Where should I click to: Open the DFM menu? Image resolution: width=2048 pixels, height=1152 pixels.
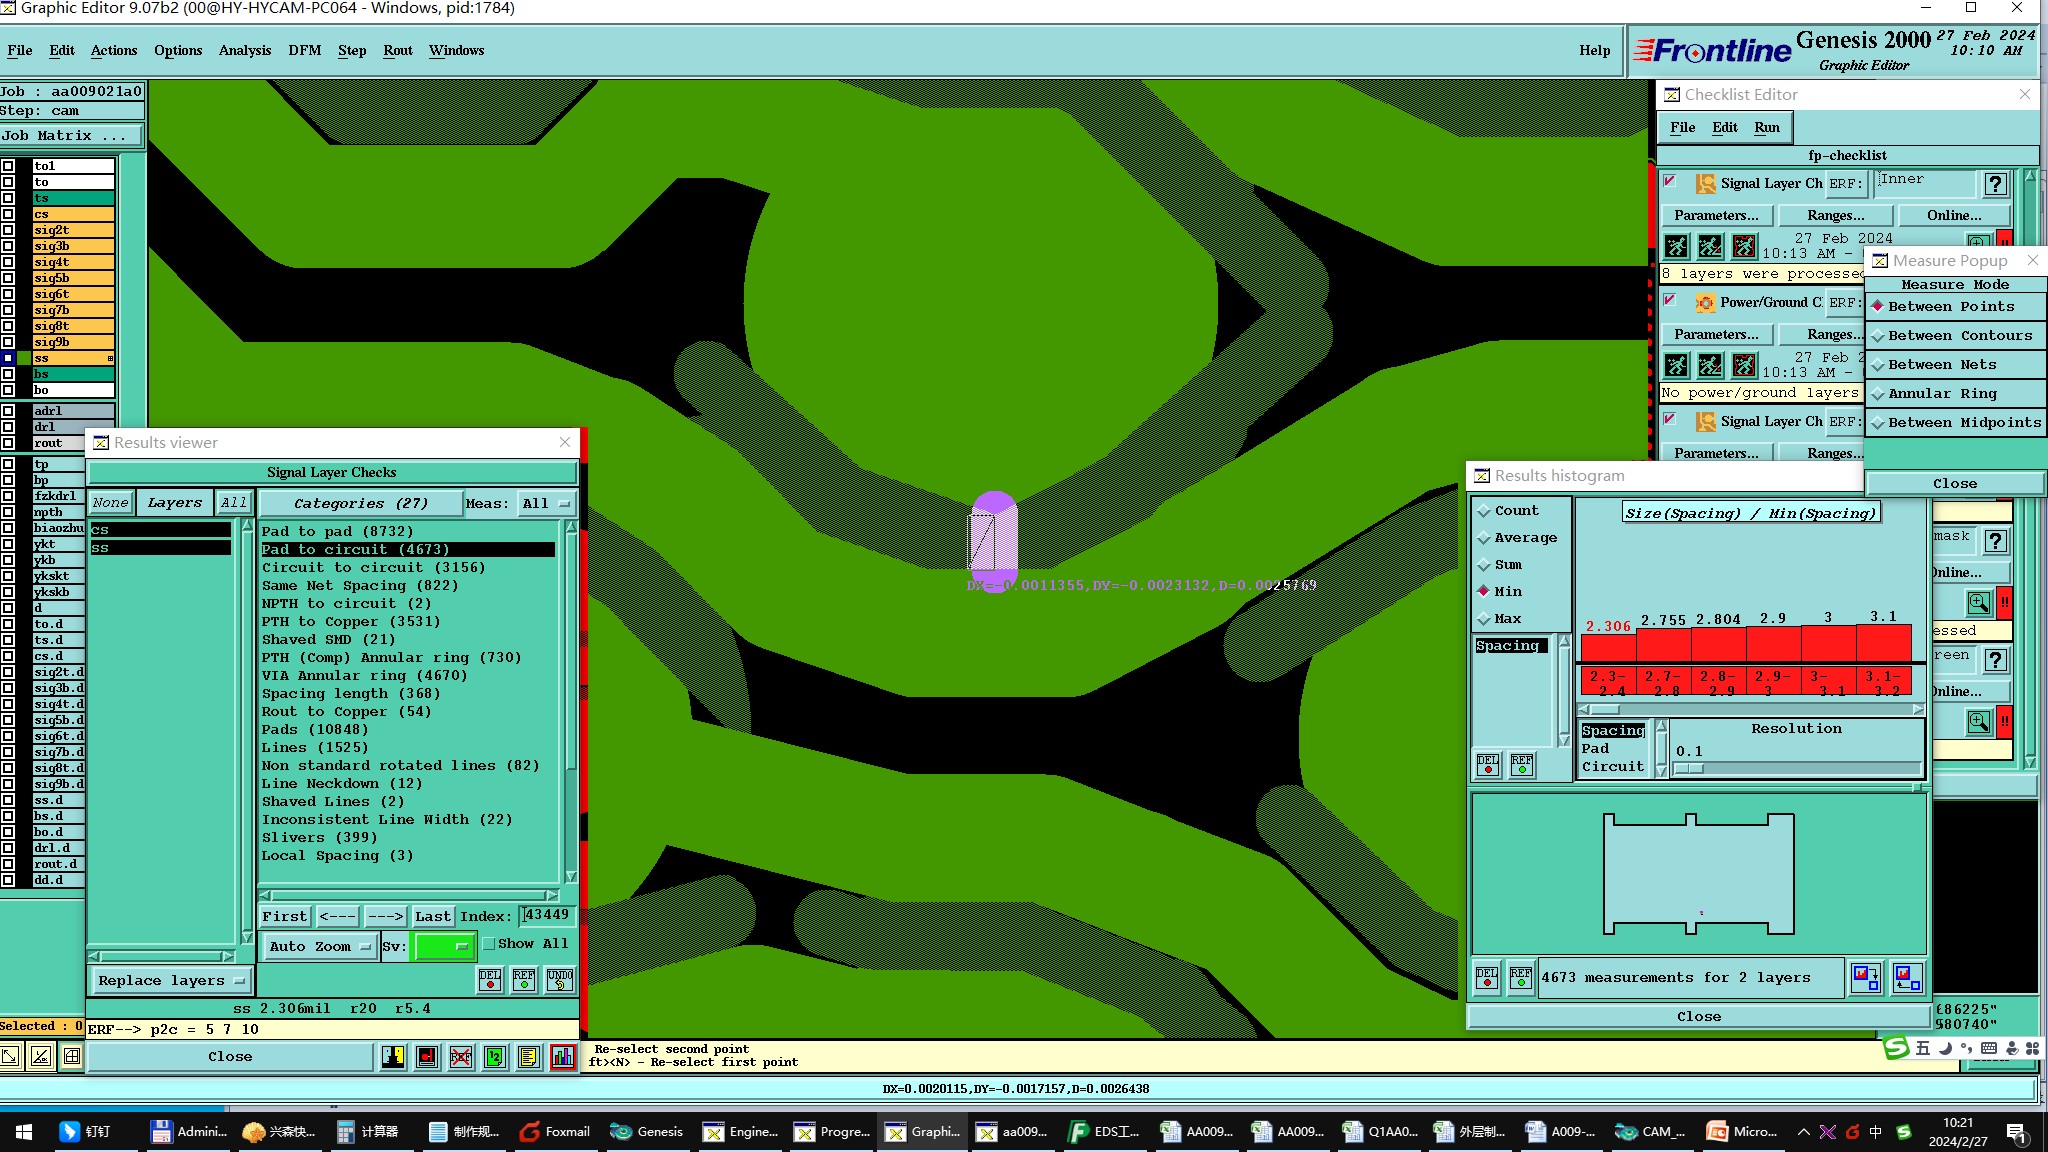coord(304,50)
